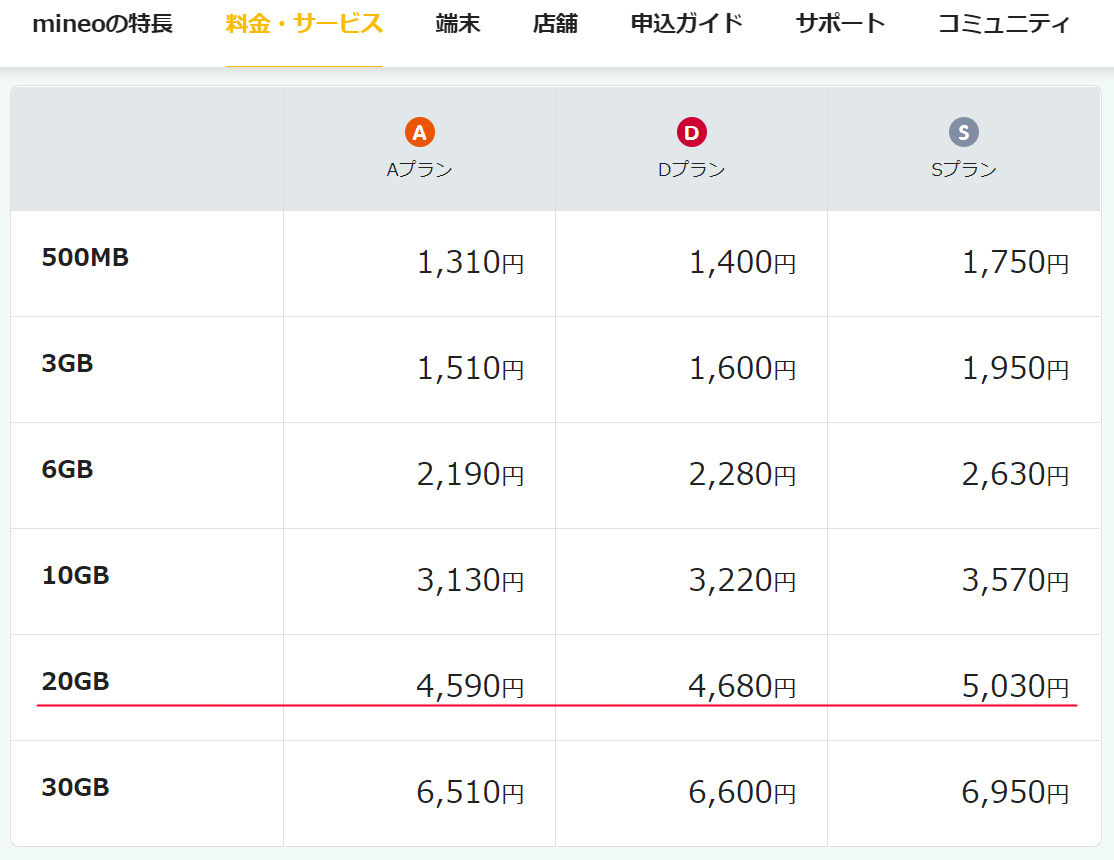
Task: Navigate to サポート section
Action: click(x=840, y=24)
